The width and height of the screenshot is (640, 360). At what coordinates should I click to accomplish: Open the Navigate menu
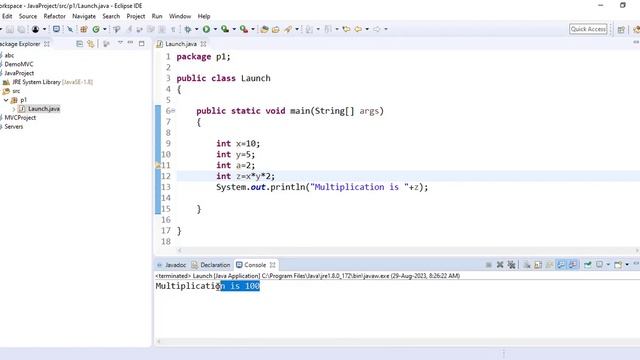[x=84, y=16]
